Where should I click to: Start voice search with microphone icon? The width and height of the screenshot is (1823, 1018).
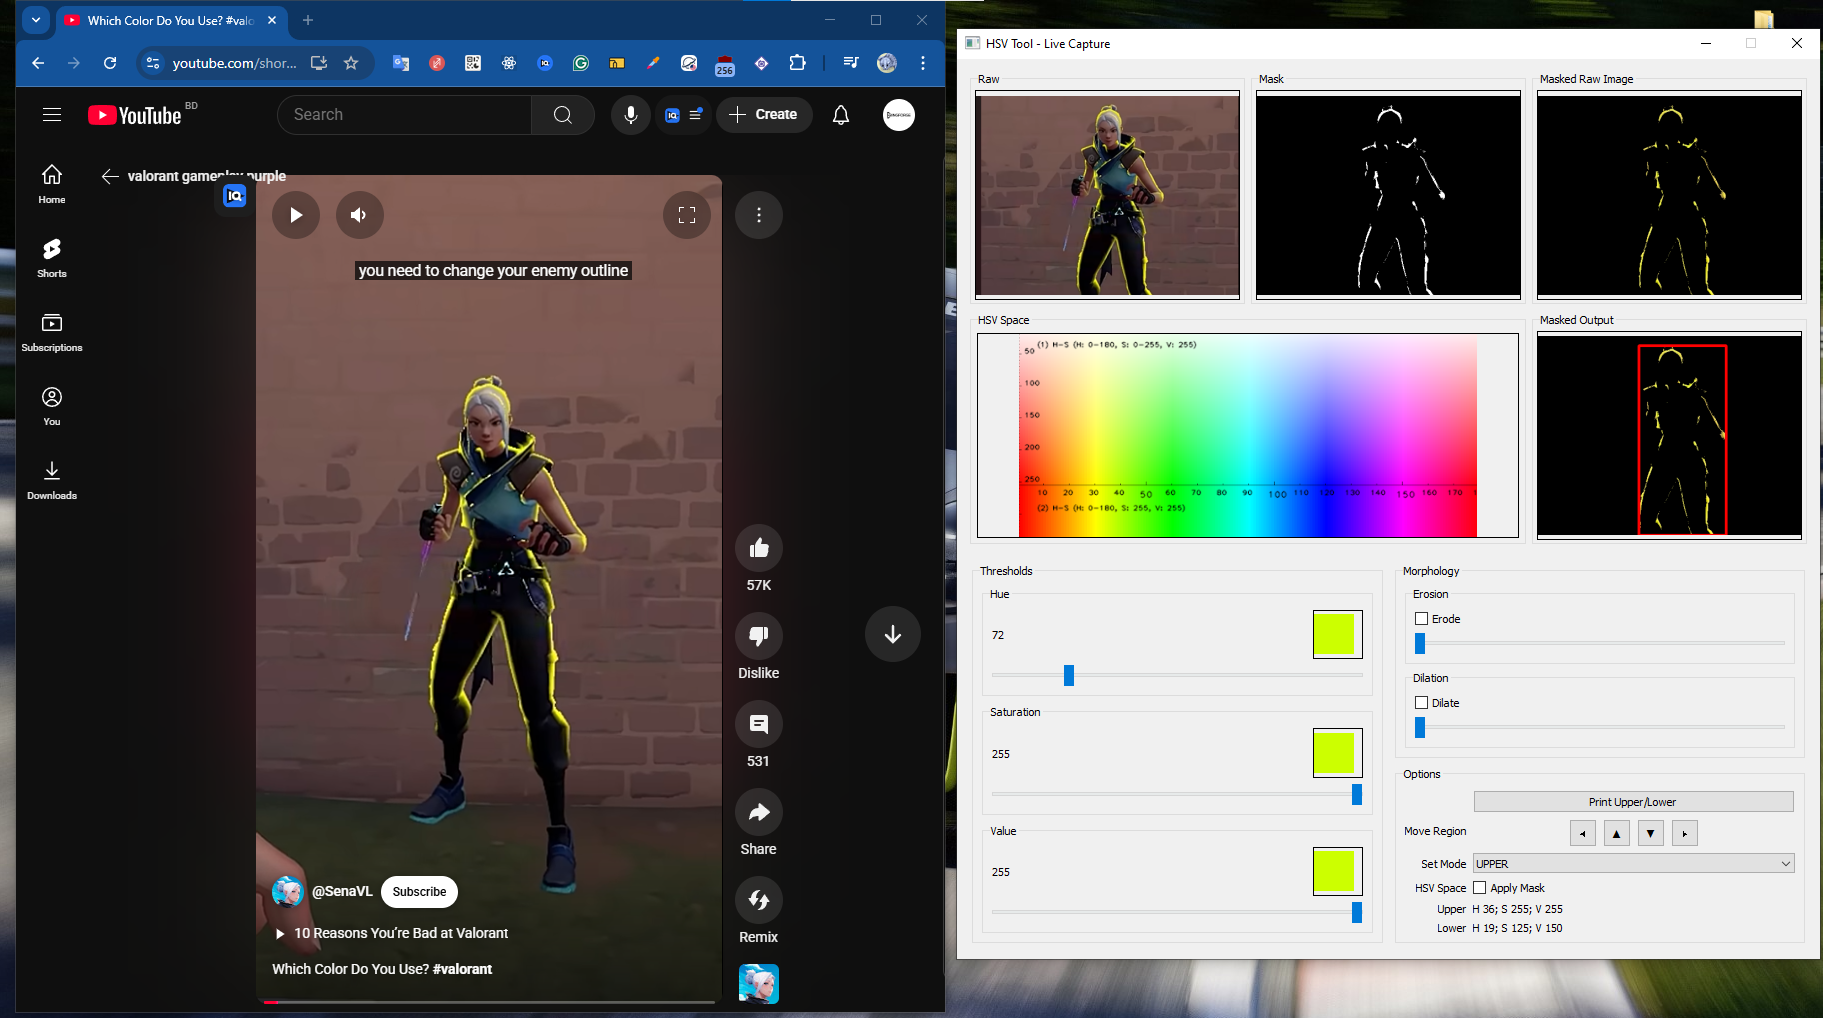click(x=631, y=115)
